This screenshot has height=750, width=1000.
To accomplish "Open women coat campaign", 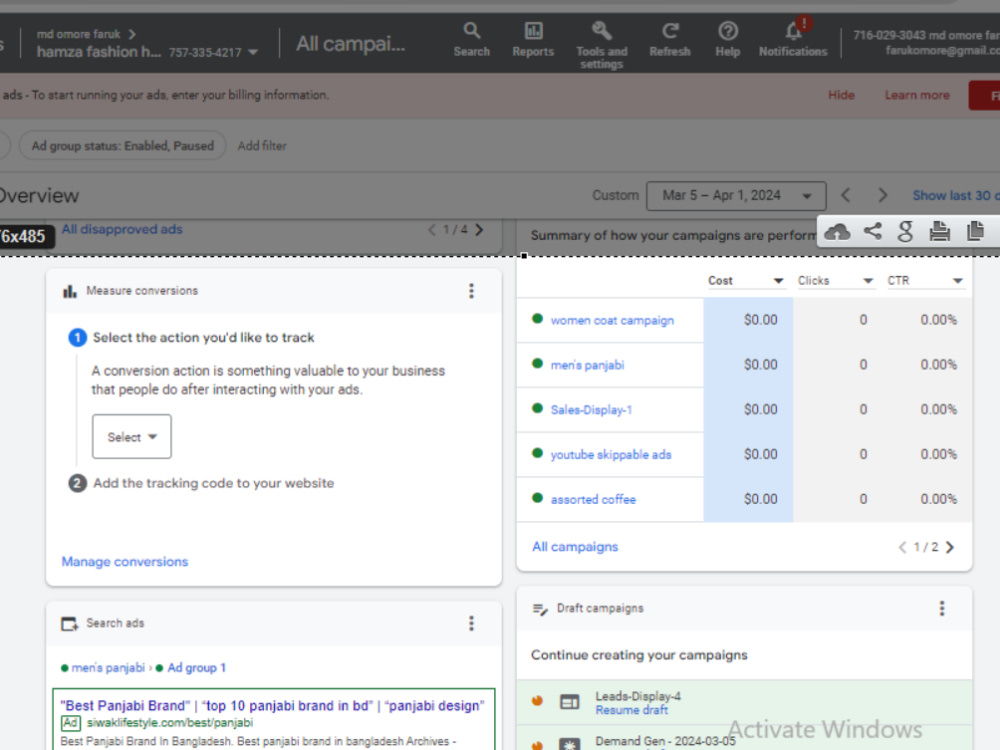I will coord(612,320).
